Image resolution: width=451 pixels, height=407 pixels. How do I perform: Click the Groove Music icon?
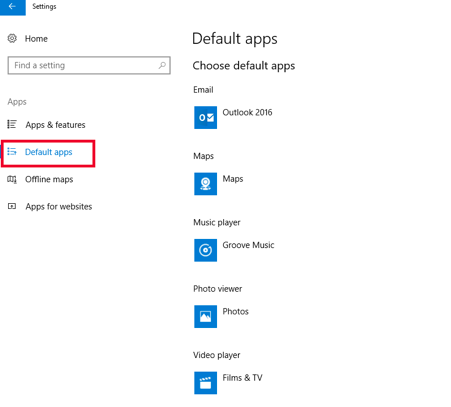tap(205, 250)
